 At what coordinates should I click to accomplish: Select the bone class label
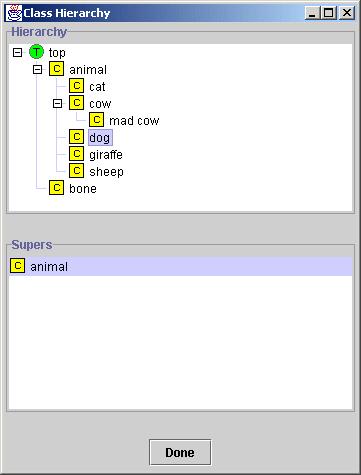coord(83,189)
